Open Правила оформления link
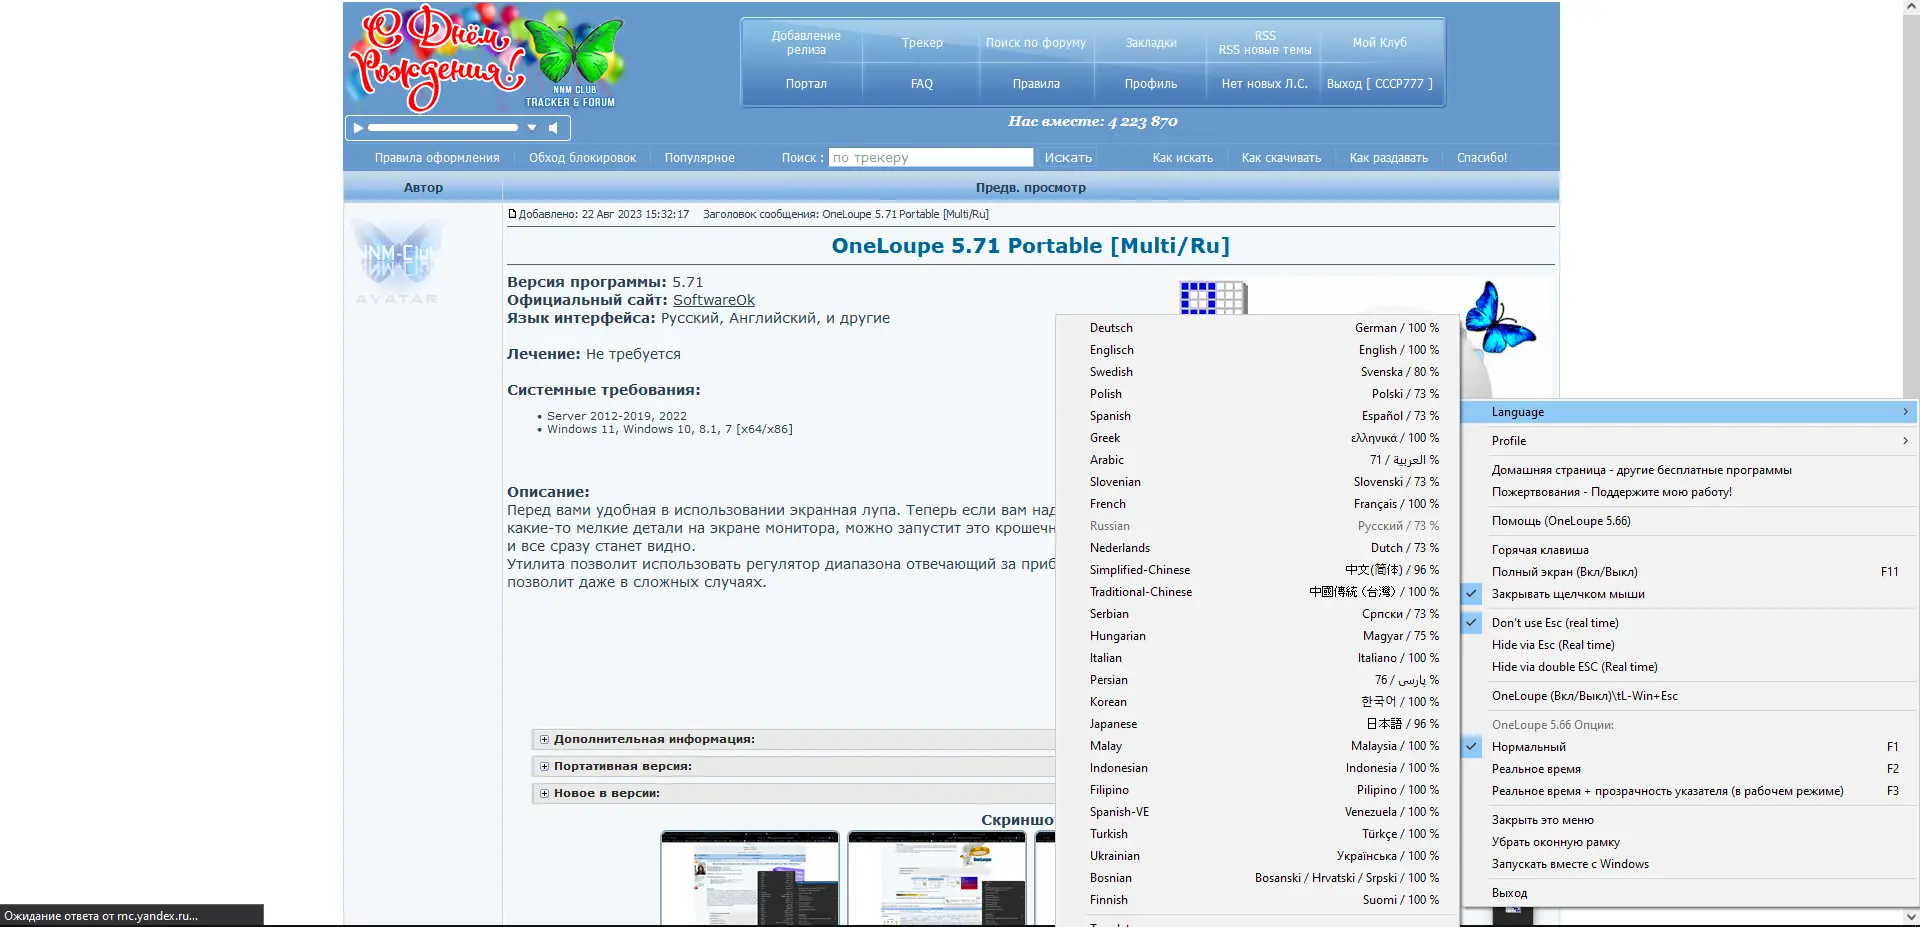 437,158
